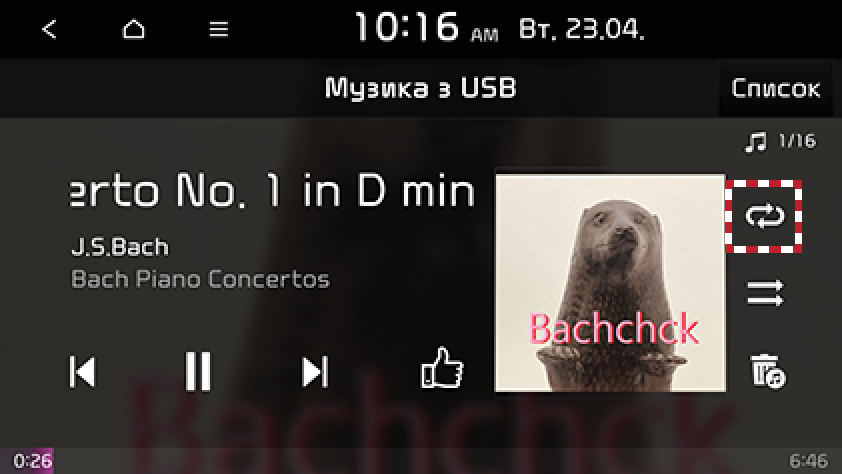Click the scrolling song title text
The image size is (842, 474).
click(272, 191)
